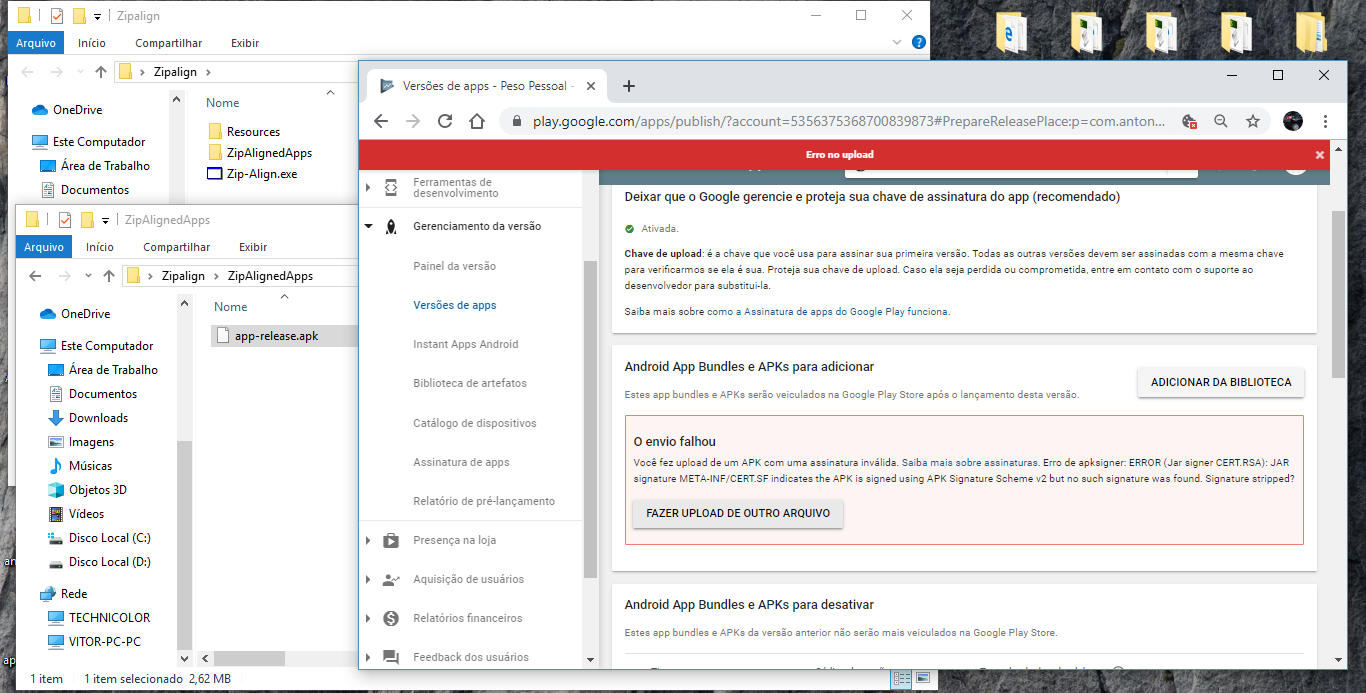This screenshot has width=1366, height=693.
Task: Open Imagens in navigation pane
Action: pyautogui.click(x=91, y=442)
